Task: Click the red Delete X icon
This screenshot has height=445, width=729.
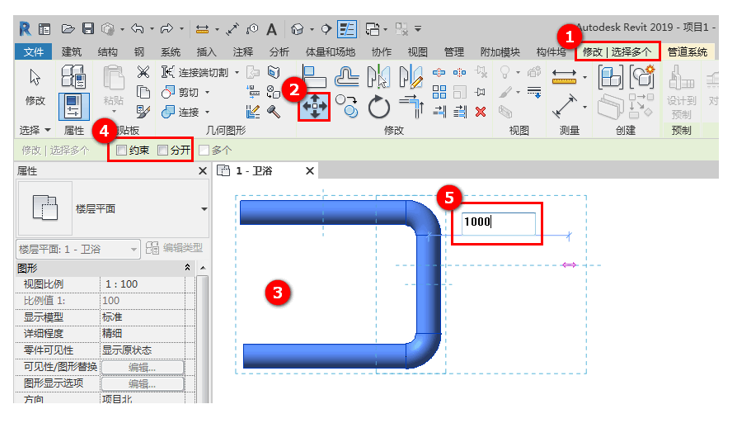Action: click(x=481, y=111)
